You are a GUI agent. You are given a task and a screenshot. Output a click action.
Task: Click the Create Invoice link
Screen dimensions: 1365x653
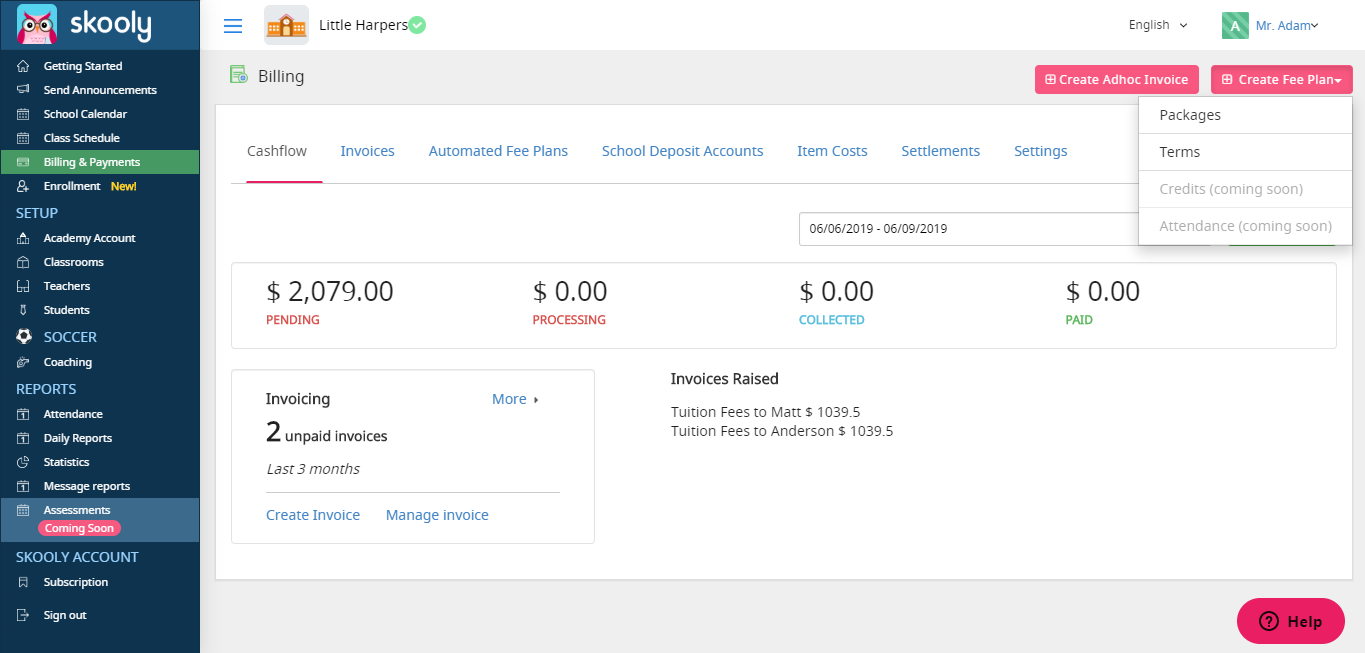coord(313,515)
